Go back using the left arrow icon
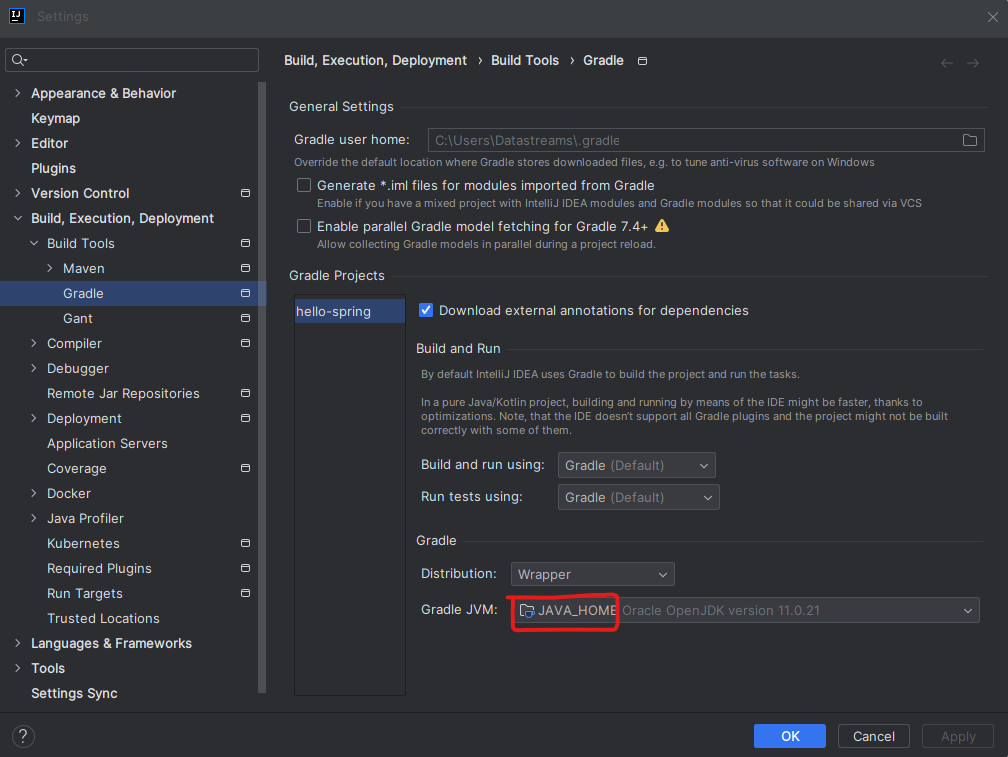The height and width of the screenshot is (757, 1008). click(x=946, y=63)
